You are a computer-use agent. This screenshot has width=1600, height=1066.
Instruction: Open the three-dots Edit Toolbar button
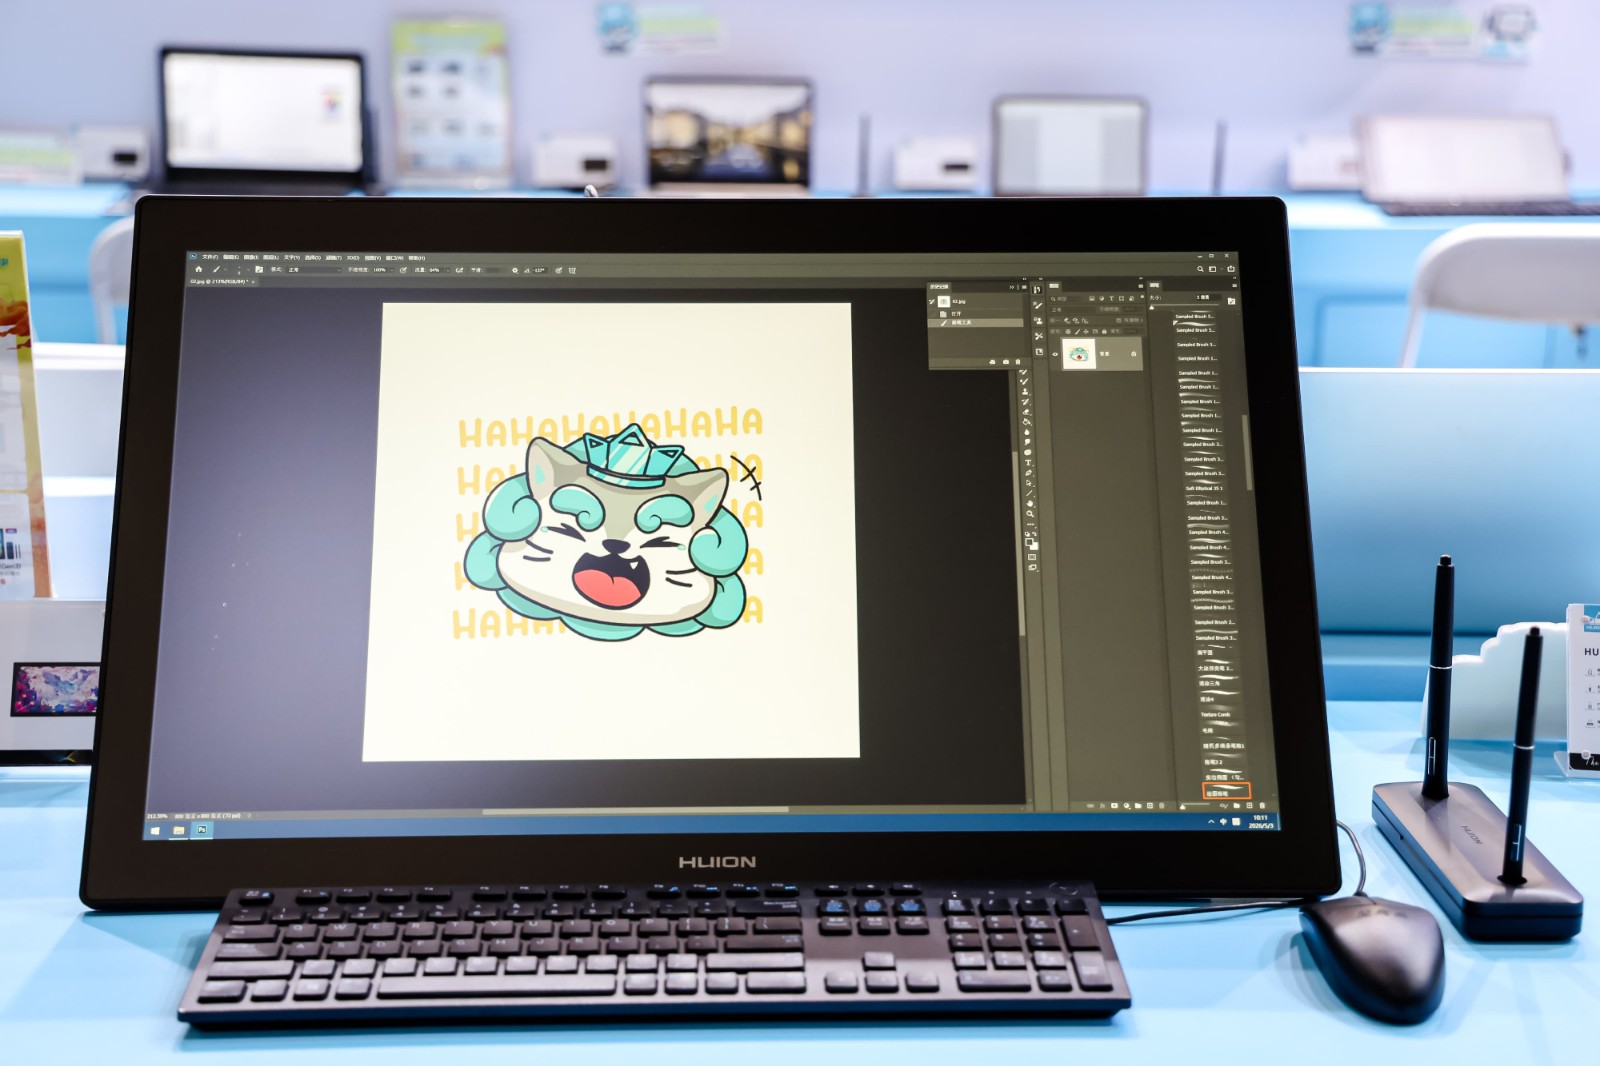[1031, 524]
